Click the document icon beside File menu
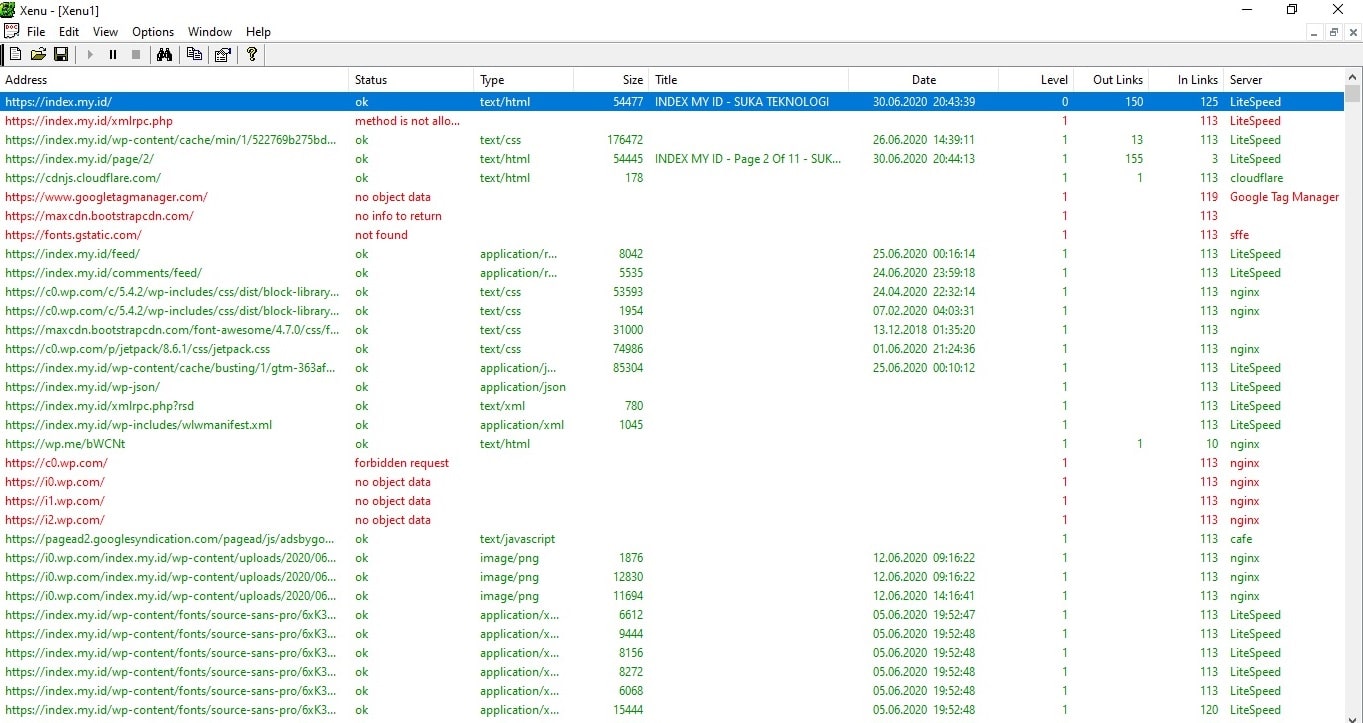1363x723 pixels. click(11, 31)
